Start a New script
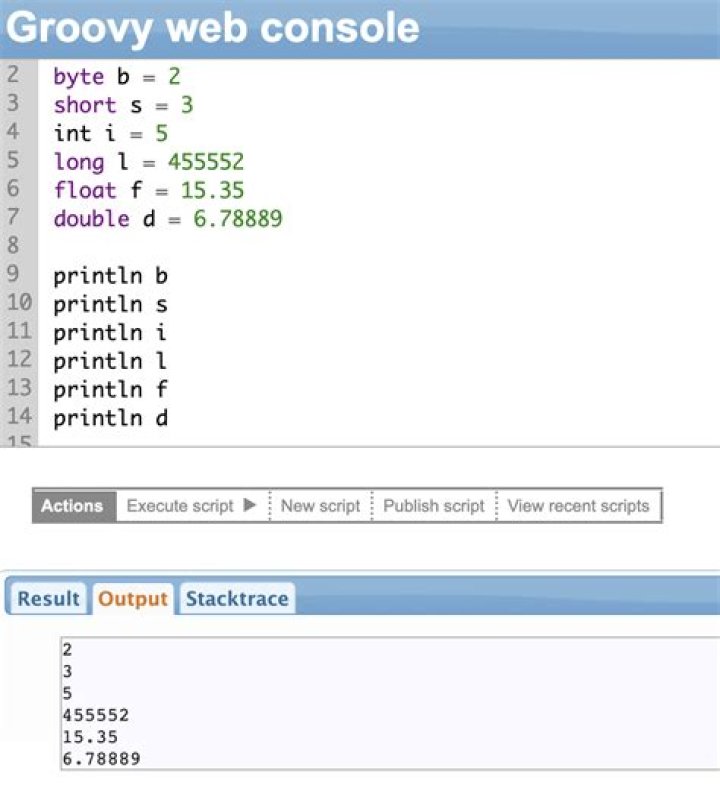Screen dimensions: 720x785 320,506
